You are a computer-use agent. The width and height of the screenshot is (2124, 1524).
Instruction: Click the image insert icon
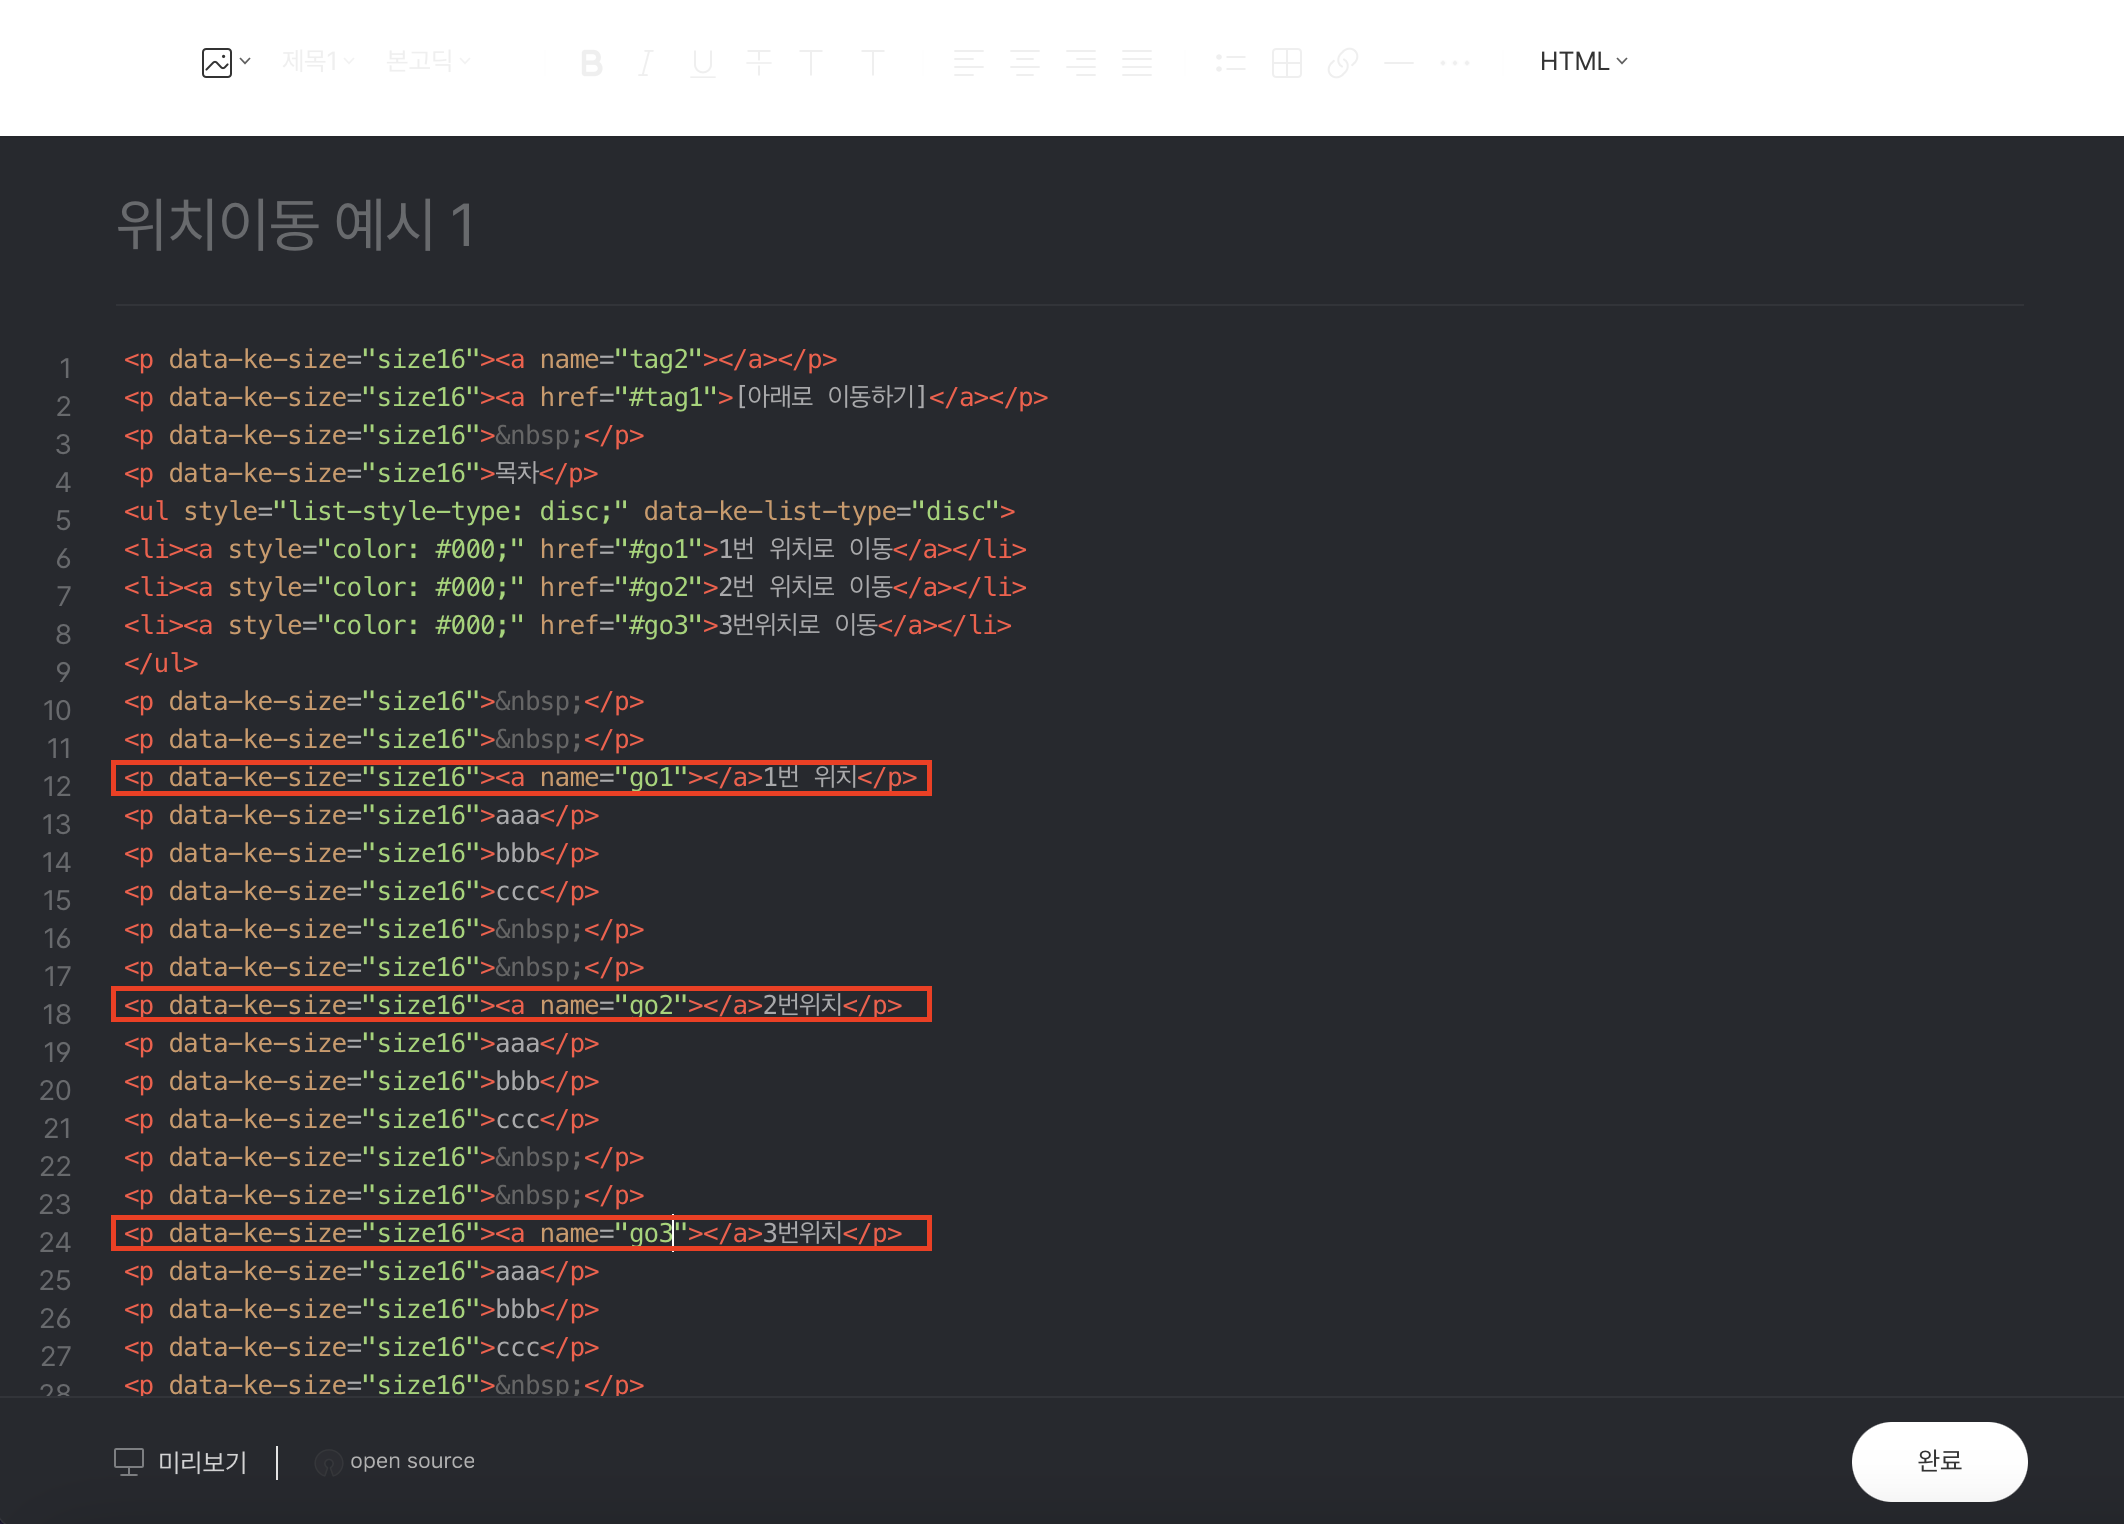click(218, 62)
